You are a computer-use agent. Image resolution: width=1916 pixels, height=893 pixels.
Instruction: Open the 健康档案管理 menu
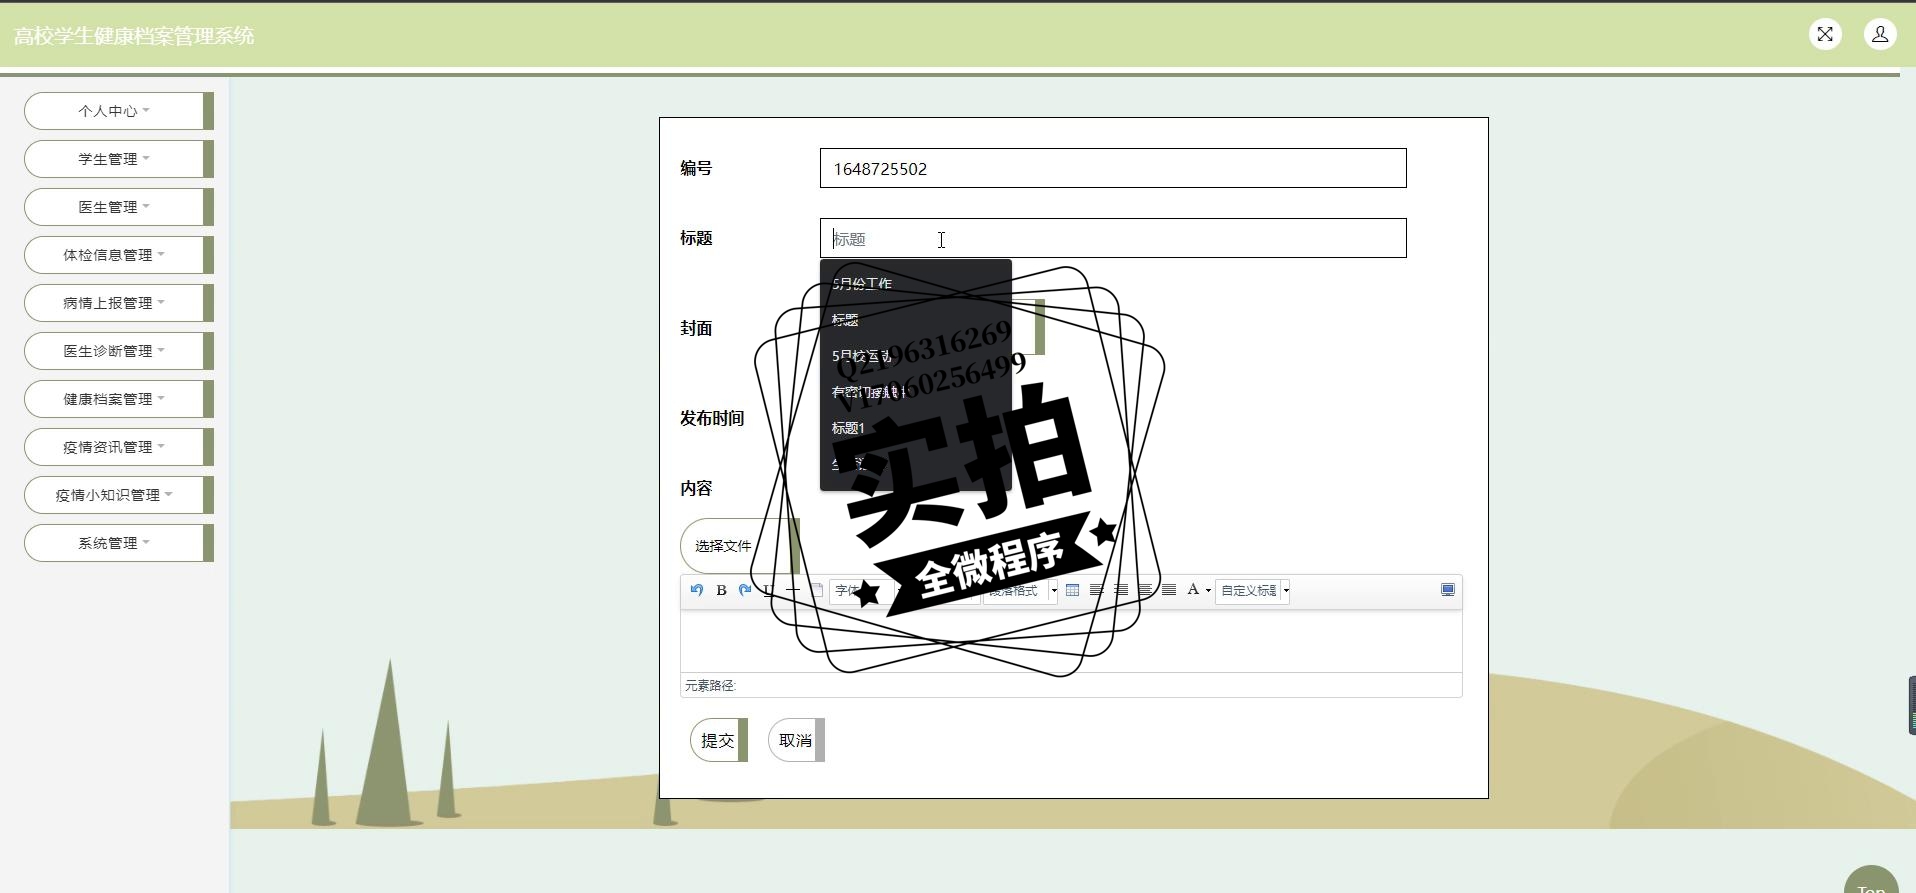point(119,399)
